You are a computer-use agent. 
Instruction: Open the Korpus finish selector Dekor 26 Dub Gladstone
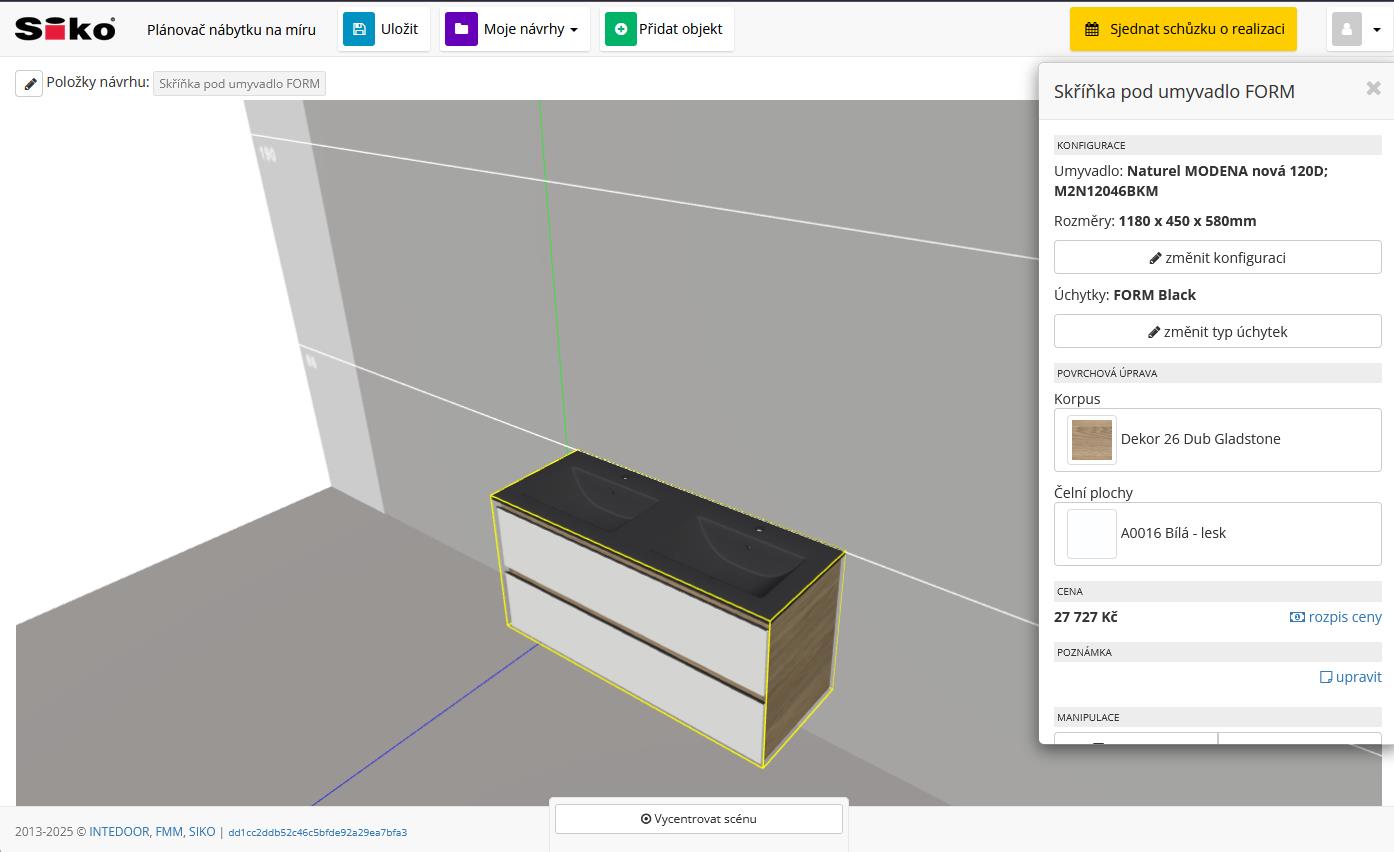click(1217, 440)
